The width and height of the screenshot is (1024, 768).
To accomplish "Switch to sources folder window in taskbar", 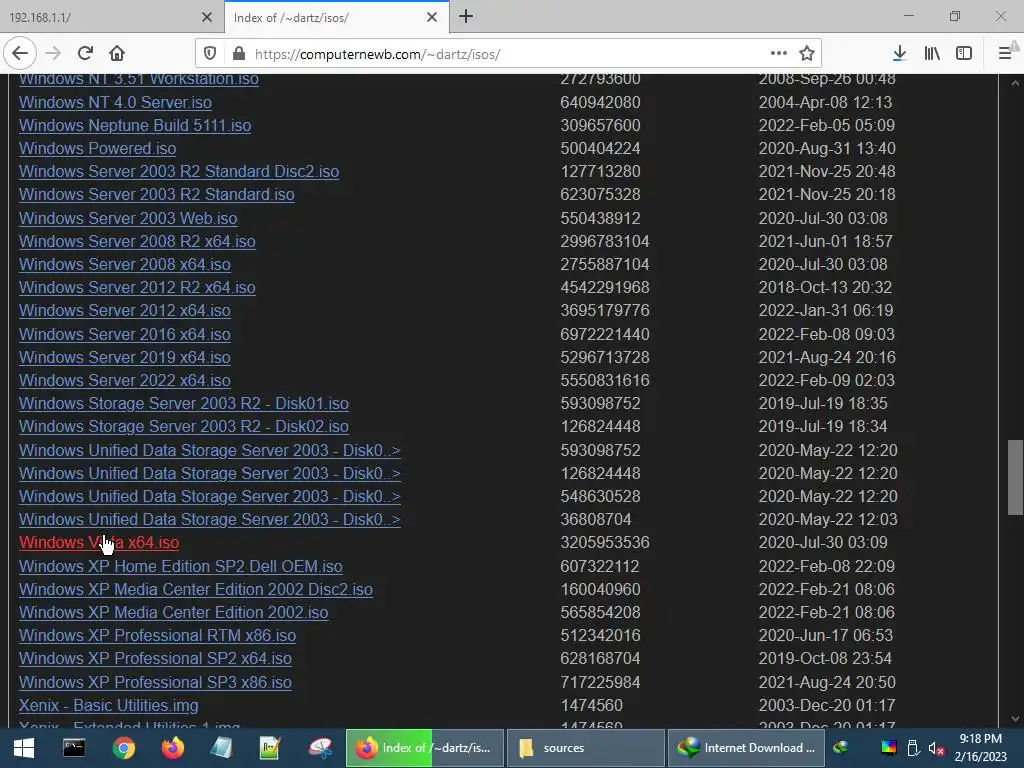I will pos(586,748).
